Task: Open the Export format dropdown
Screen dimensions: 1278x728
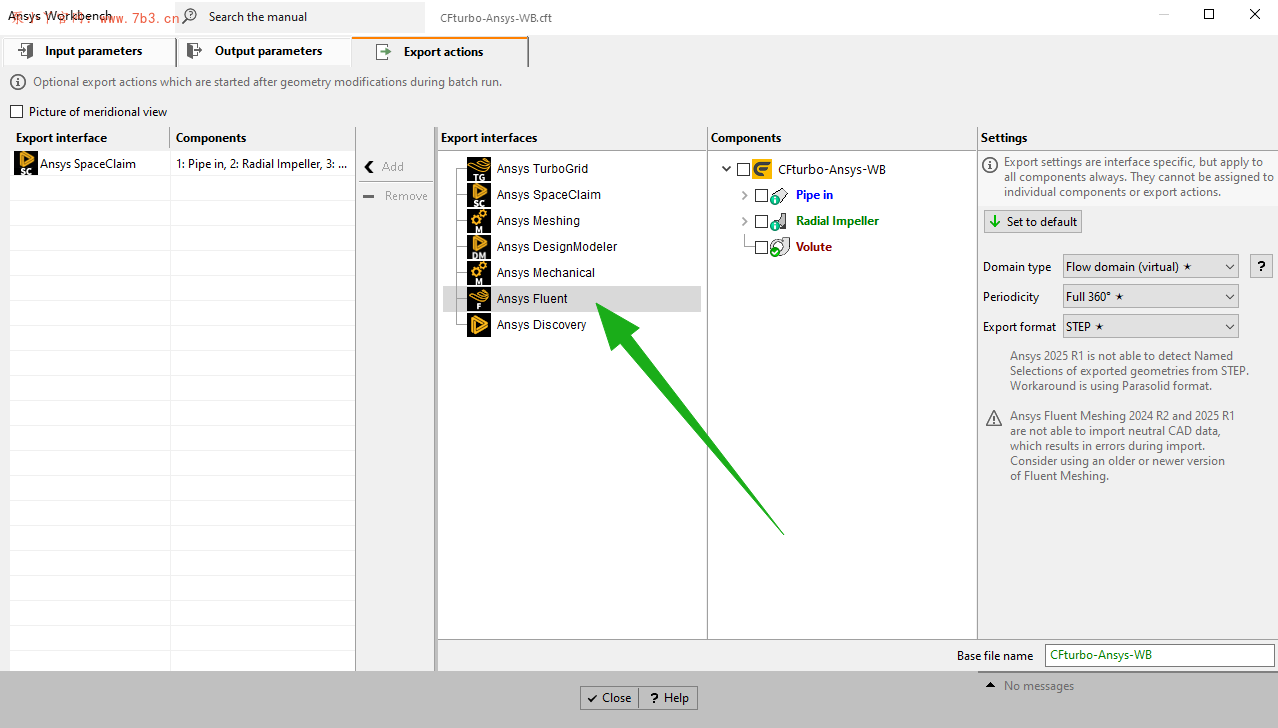Action: click(x=1150, y=327)
